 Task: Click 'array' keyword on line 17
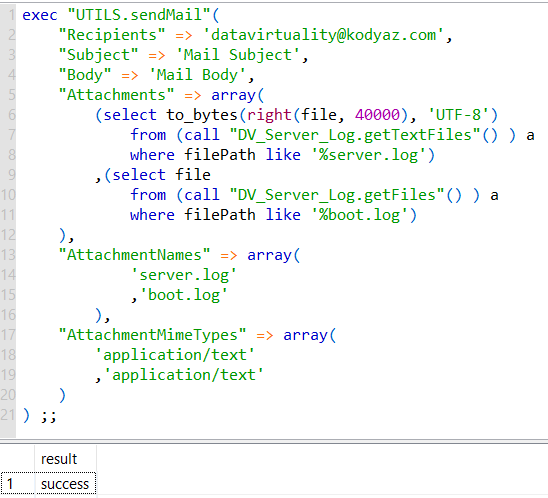305,335
